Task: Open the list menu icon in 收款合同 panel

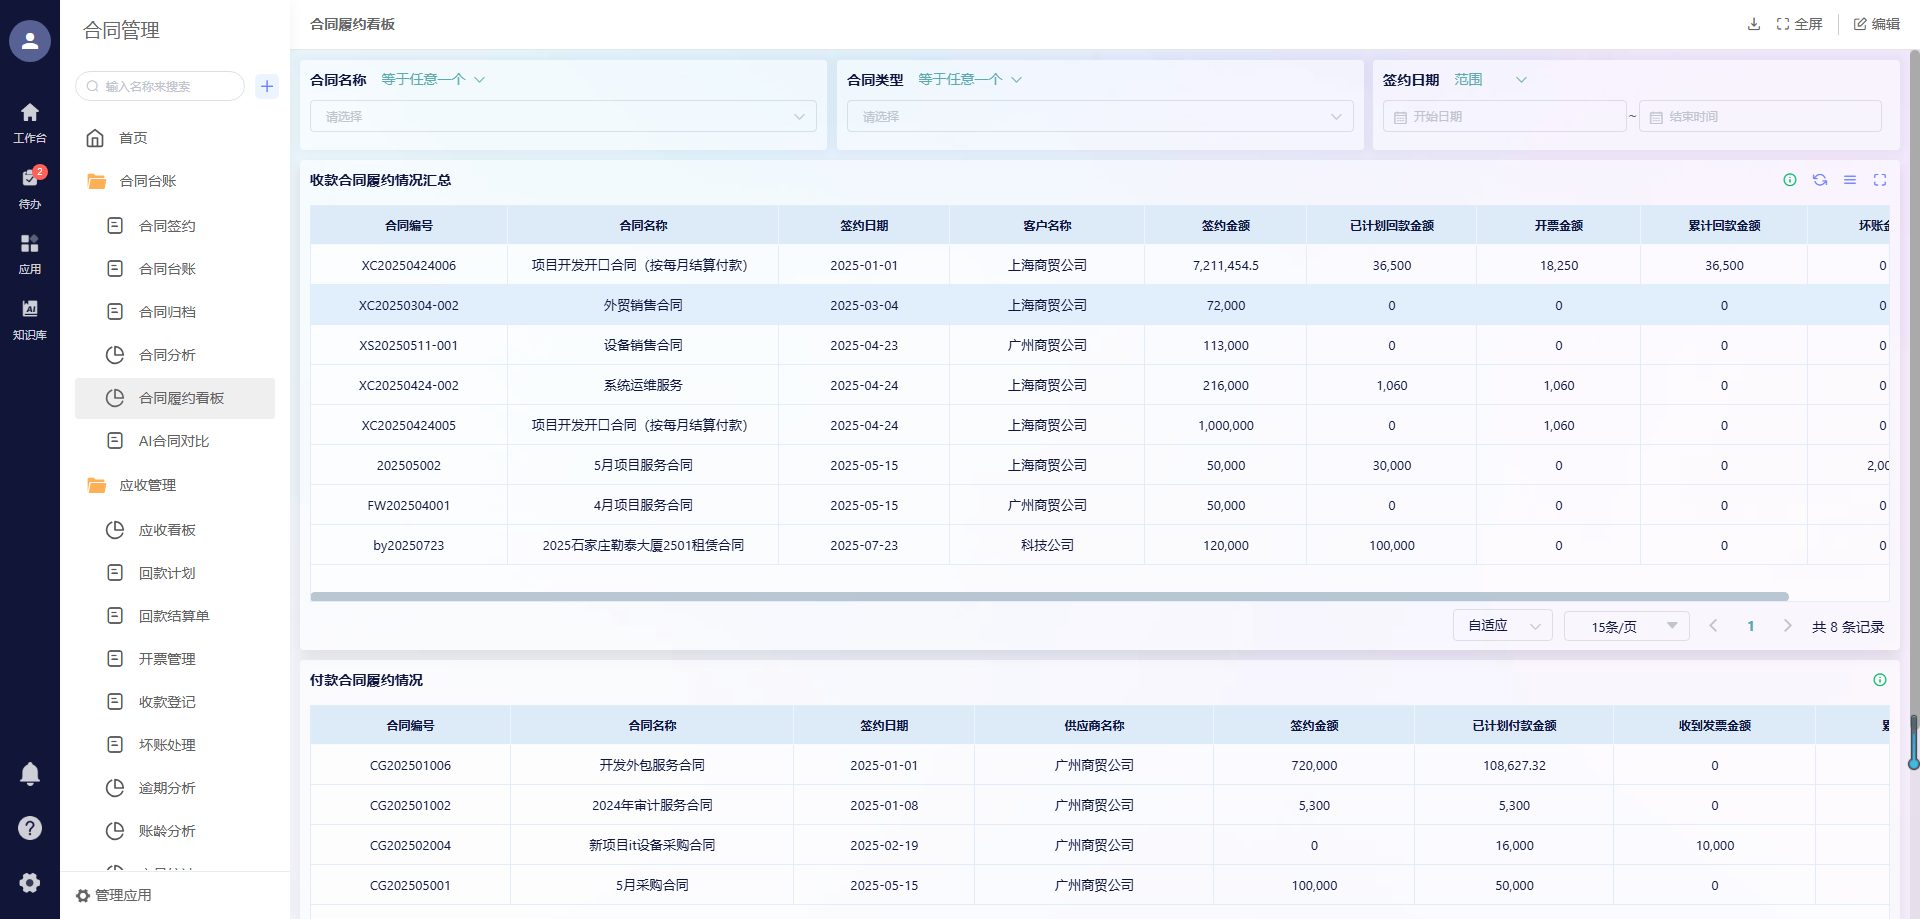Action: click(x=1850, y=180)
